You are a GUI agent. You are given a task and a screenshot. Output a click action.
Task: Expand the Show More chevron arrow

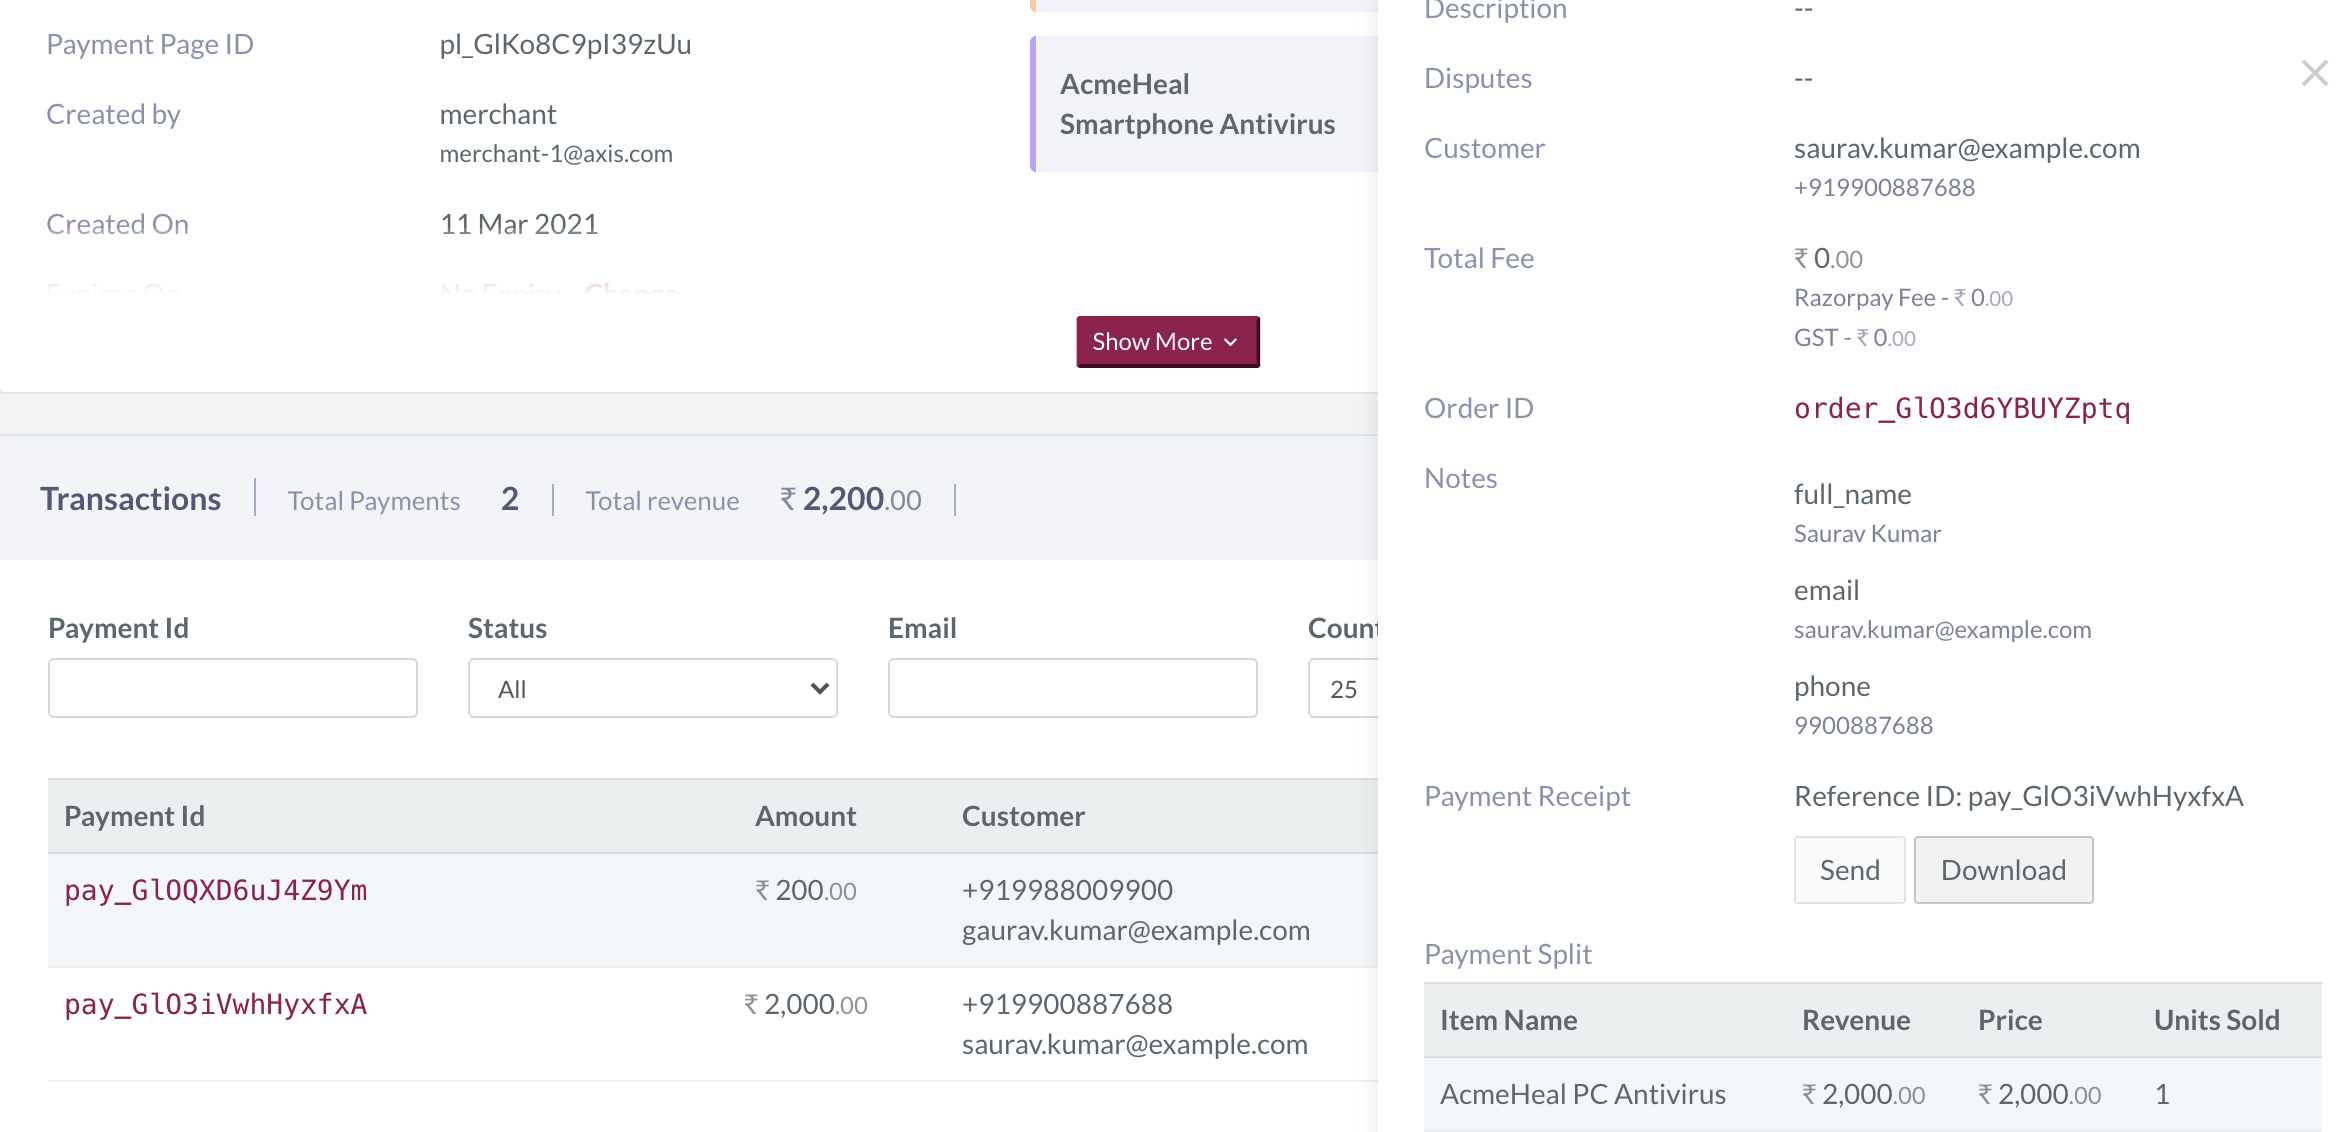1231,342
